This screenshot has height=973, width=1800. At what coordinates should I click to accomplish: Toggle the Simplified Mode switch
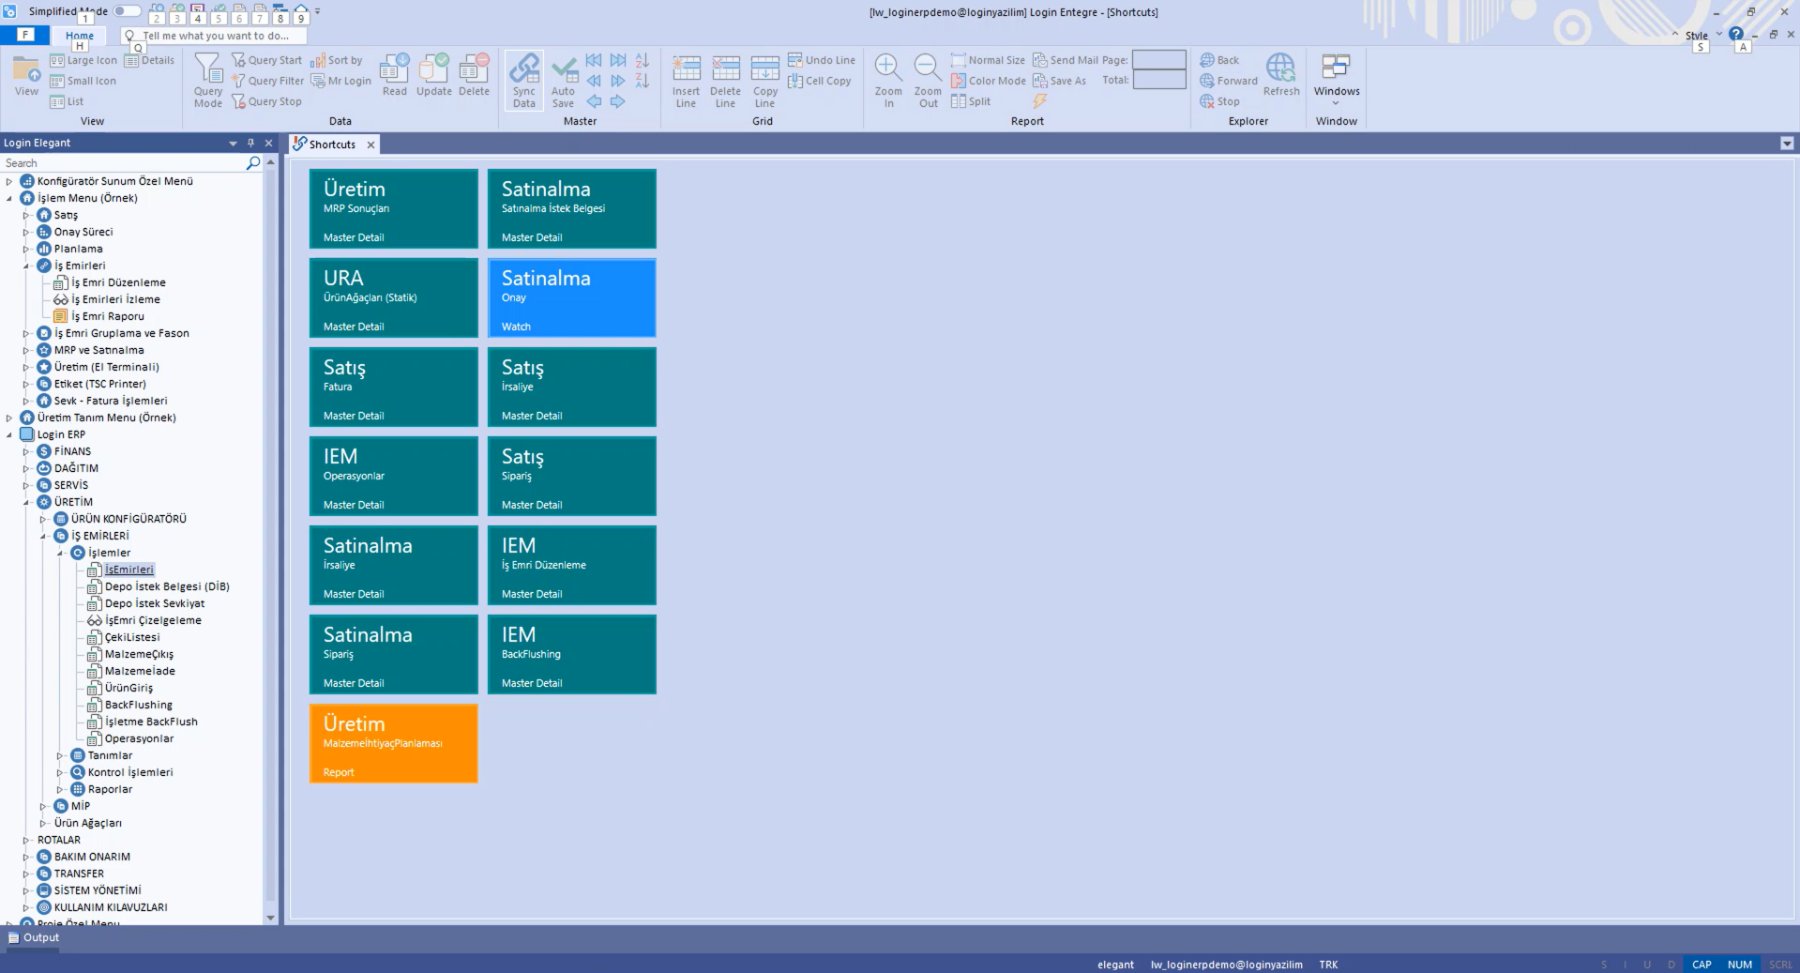[127, 11]
